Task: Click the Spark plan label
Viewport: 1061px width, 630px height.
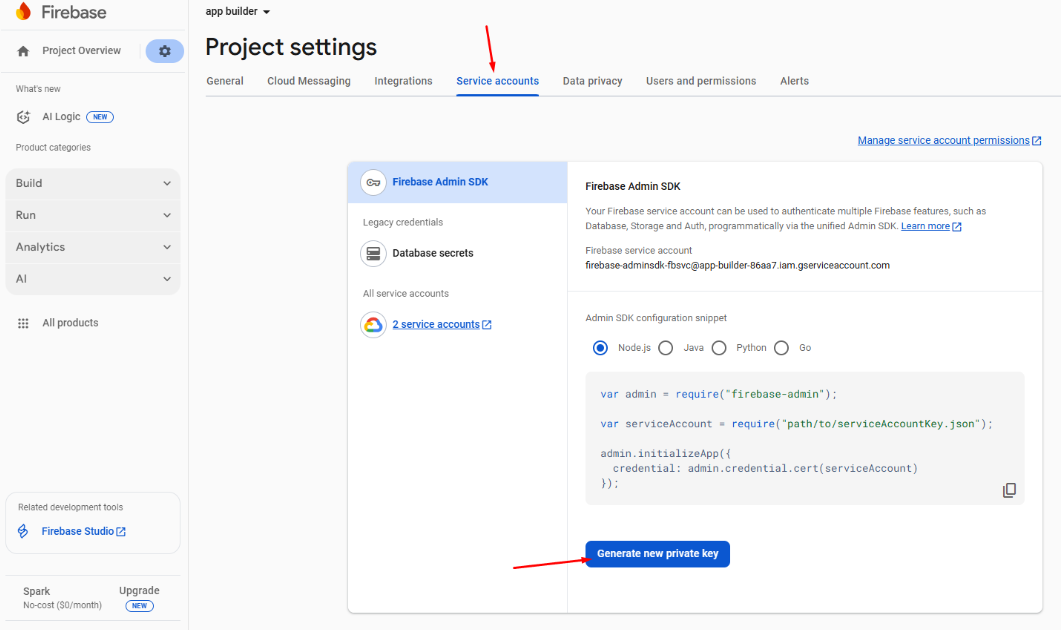Action: (37, 591)
